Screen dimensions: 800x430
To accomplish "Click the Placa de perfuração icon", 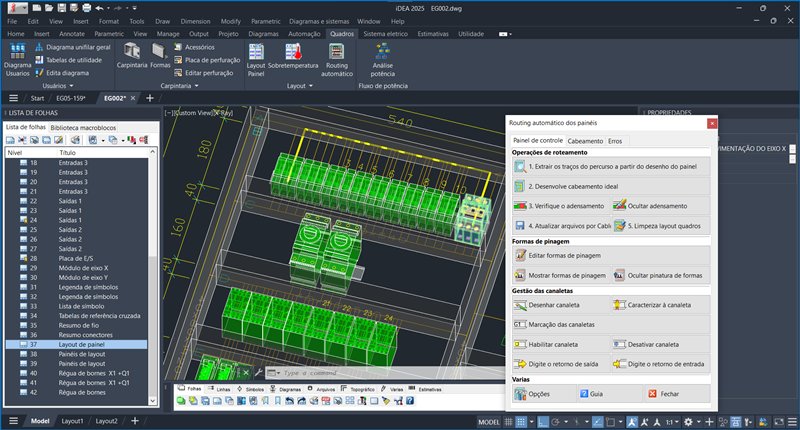I will tap(177, 60).
